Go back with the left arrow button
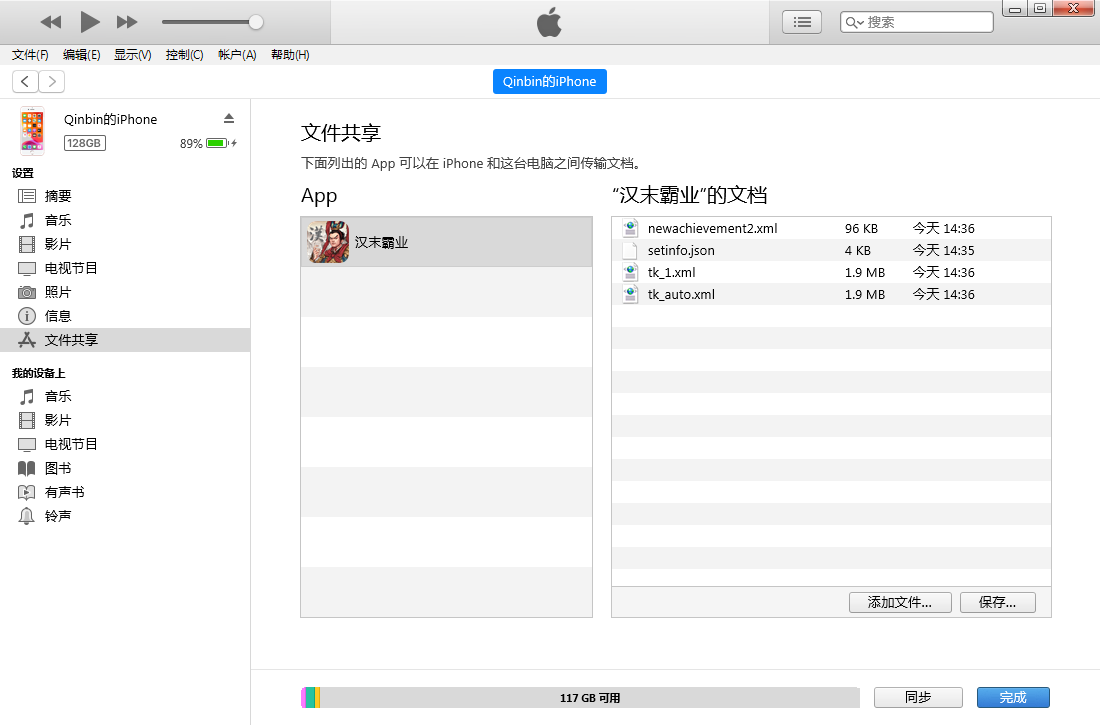The image size is (1100, 725). click(25, 81)
